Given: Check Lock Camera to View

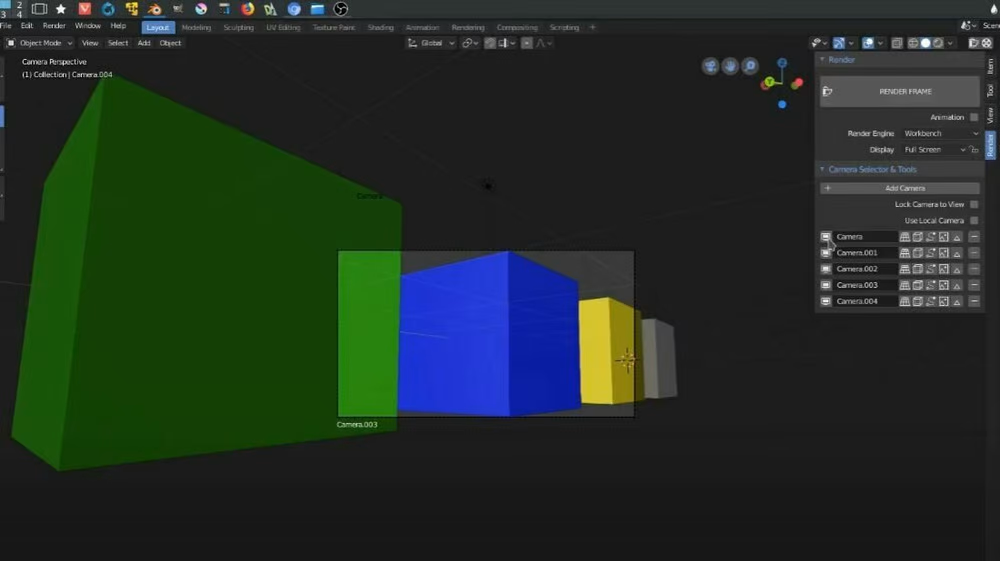Looking at the screenshot, I should tap(974, 204).
